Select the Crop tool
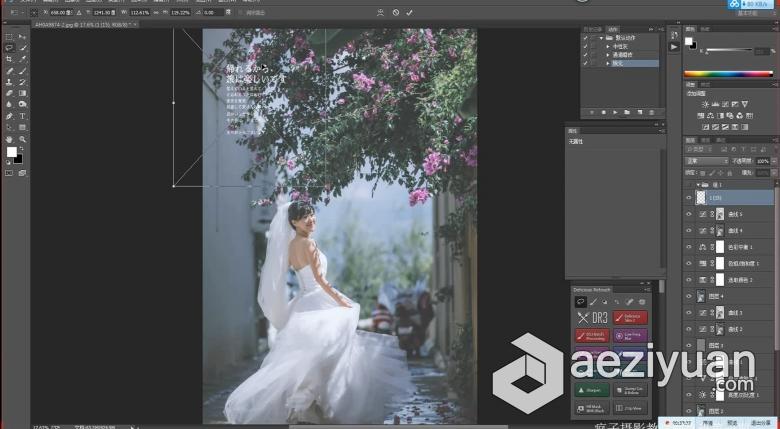780x429 pixels. point(10,59)
